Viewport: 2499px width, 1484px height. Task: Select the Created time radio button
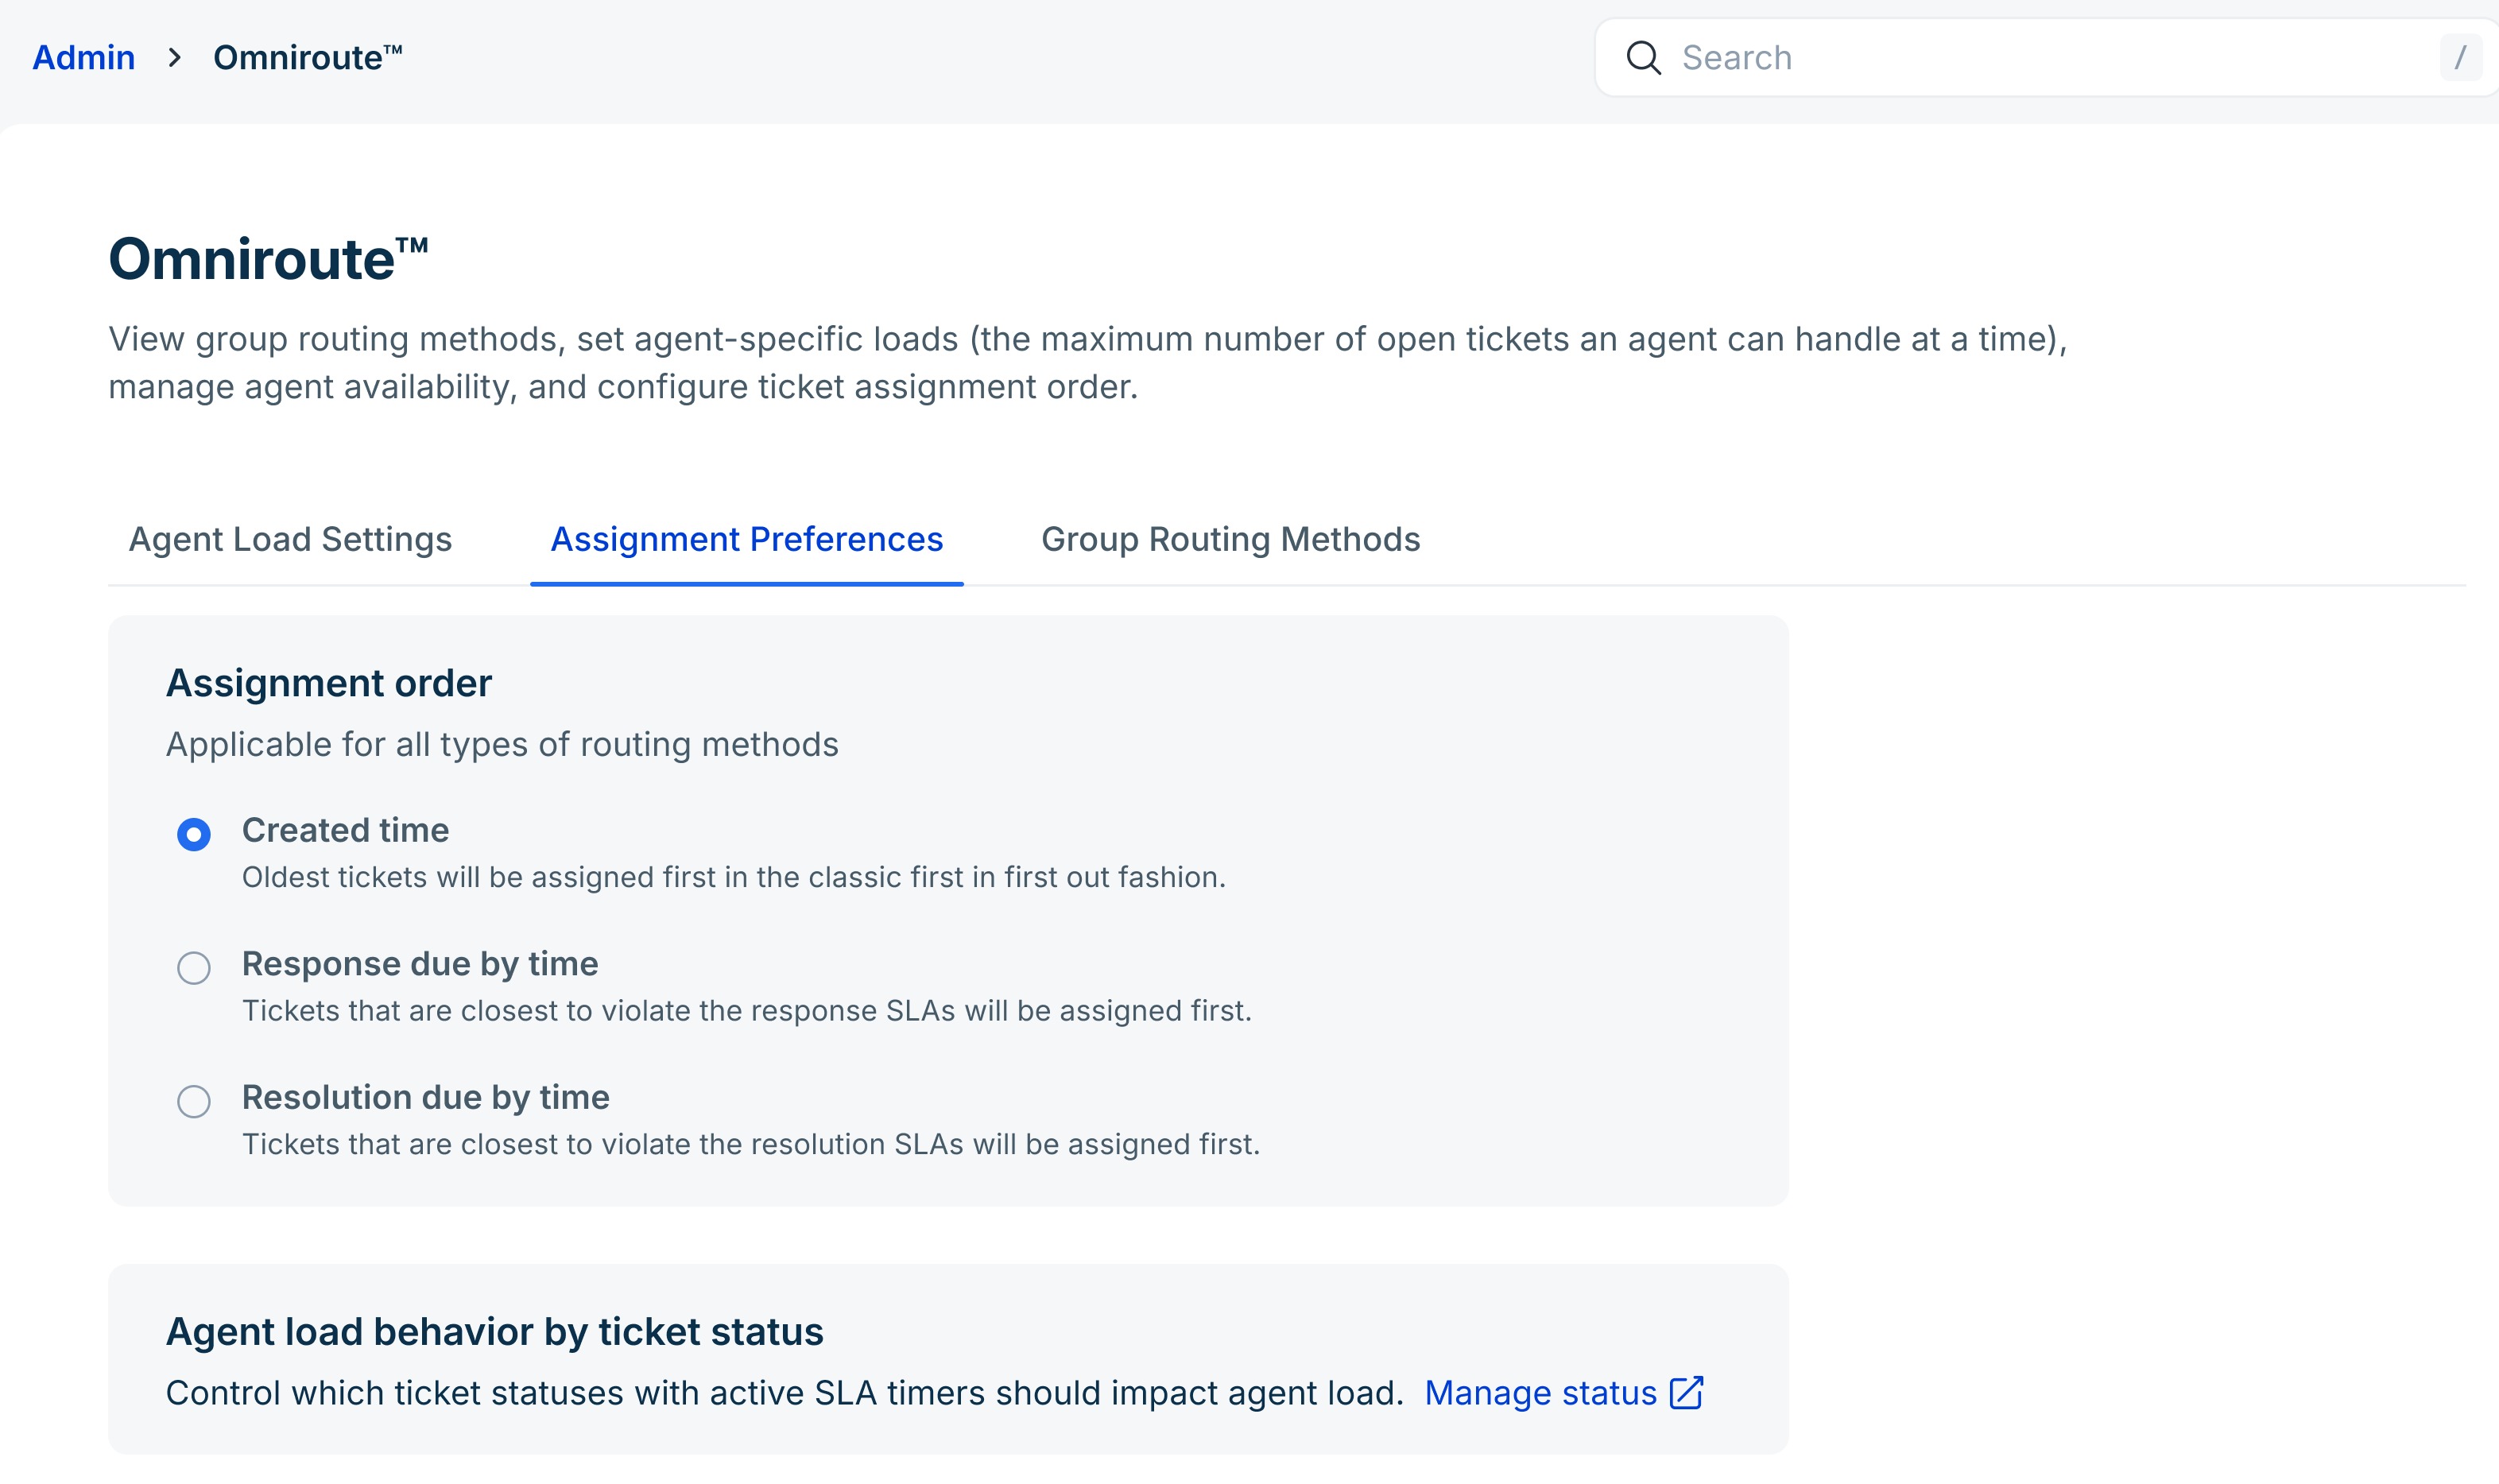click(194, 834)
